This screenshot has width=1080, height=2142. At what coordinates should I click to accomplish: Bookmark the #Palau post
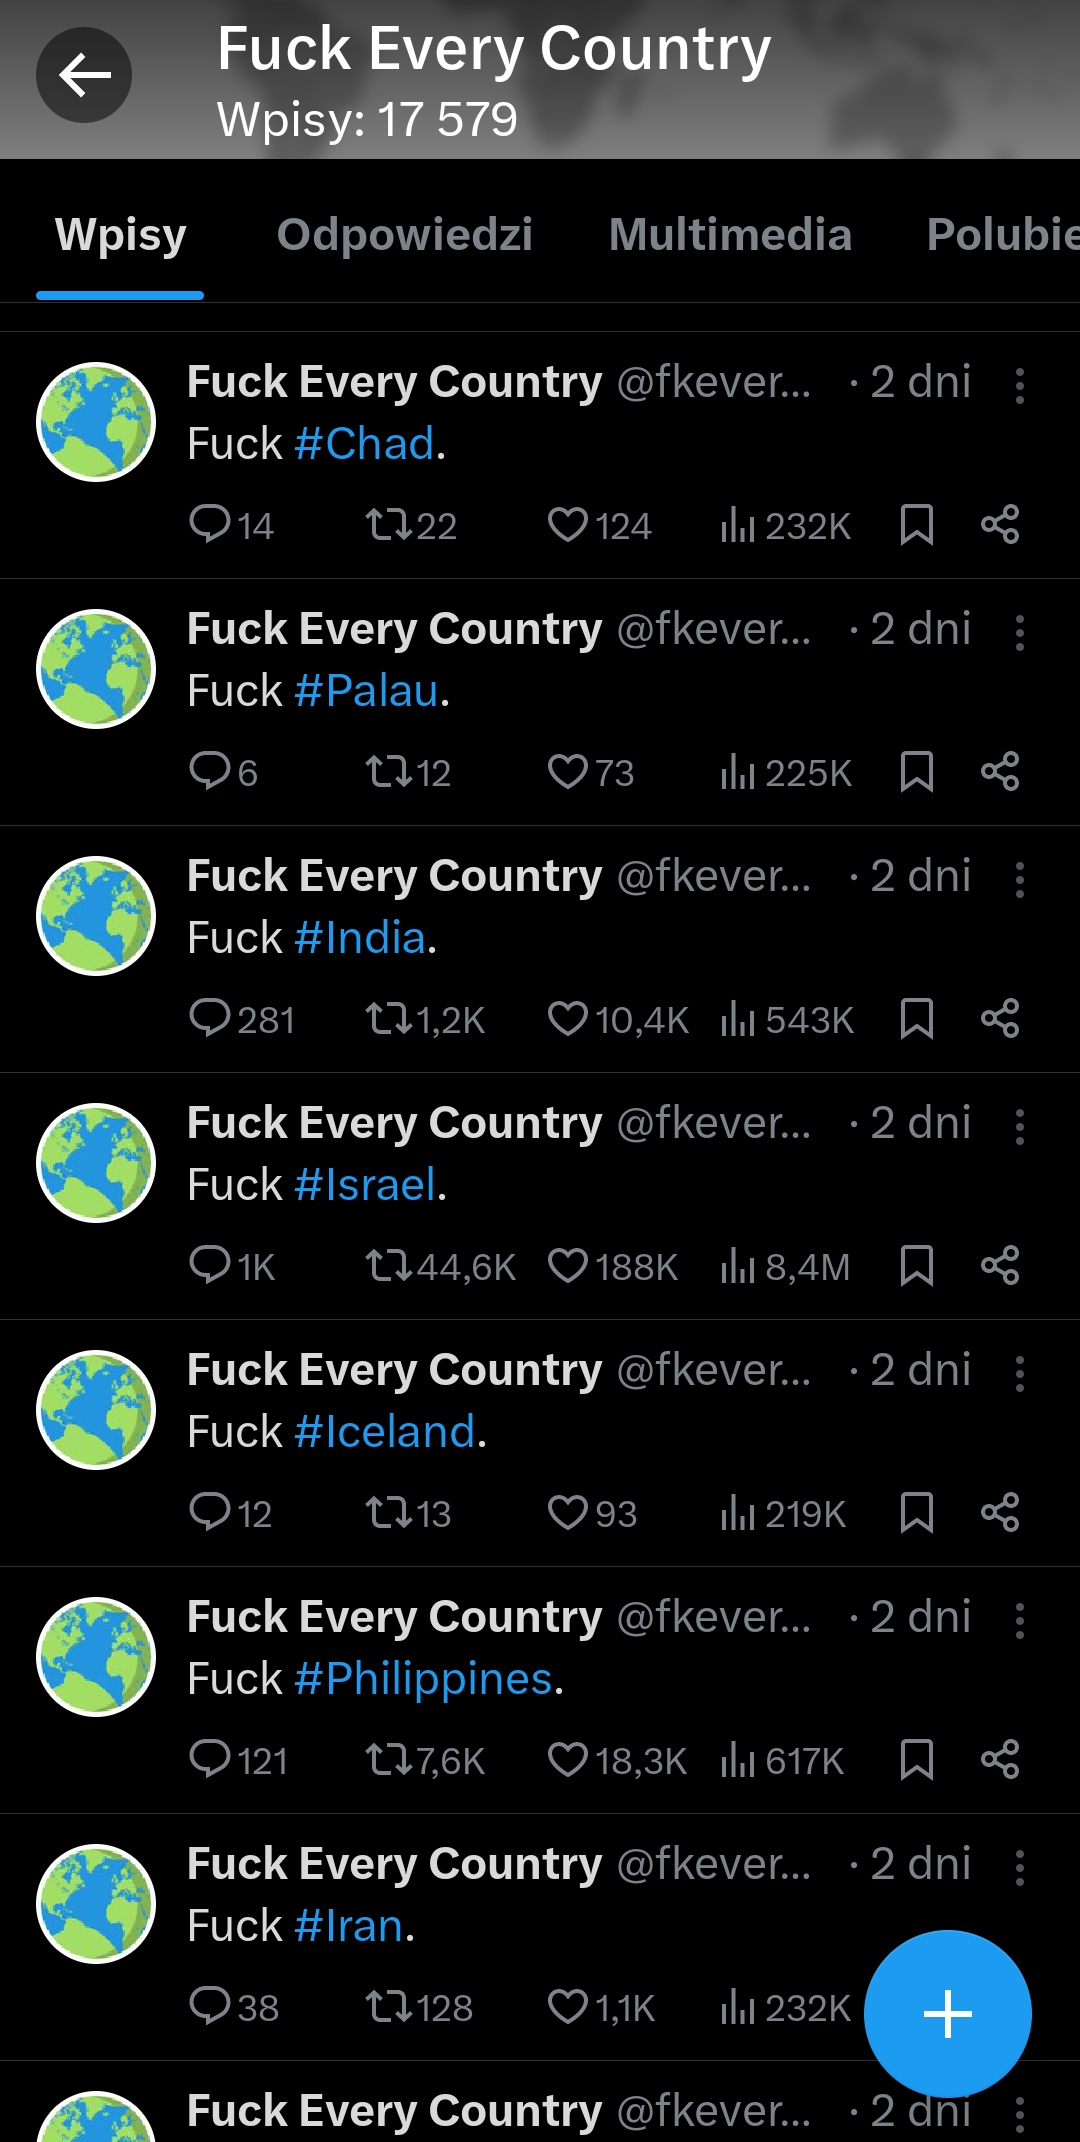pos(916,772)
